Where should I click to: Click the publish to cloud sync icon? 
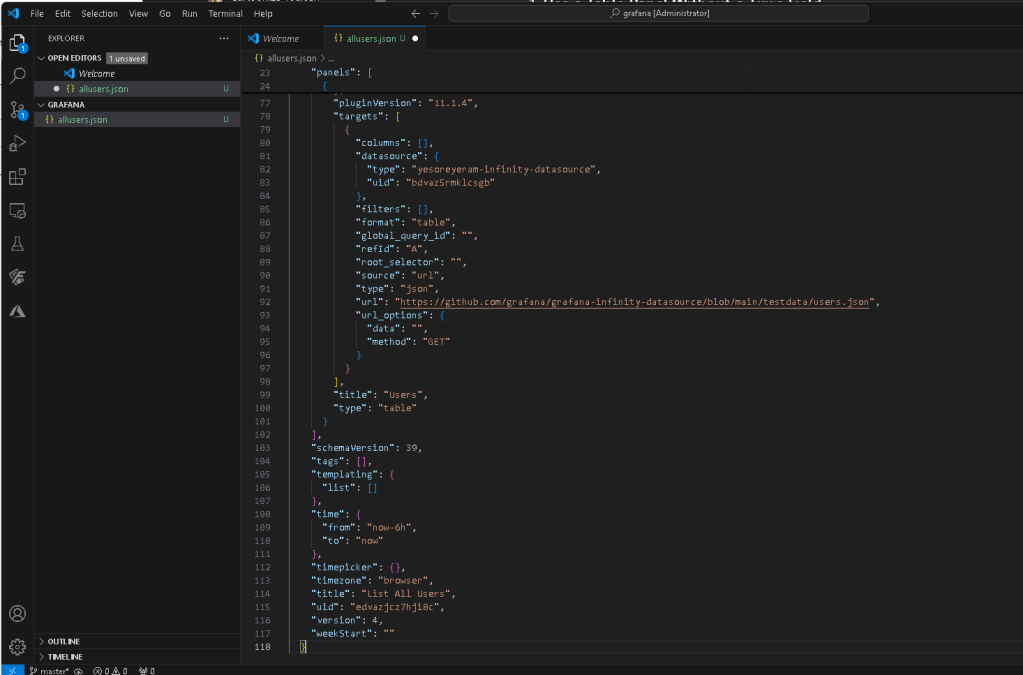78,670
